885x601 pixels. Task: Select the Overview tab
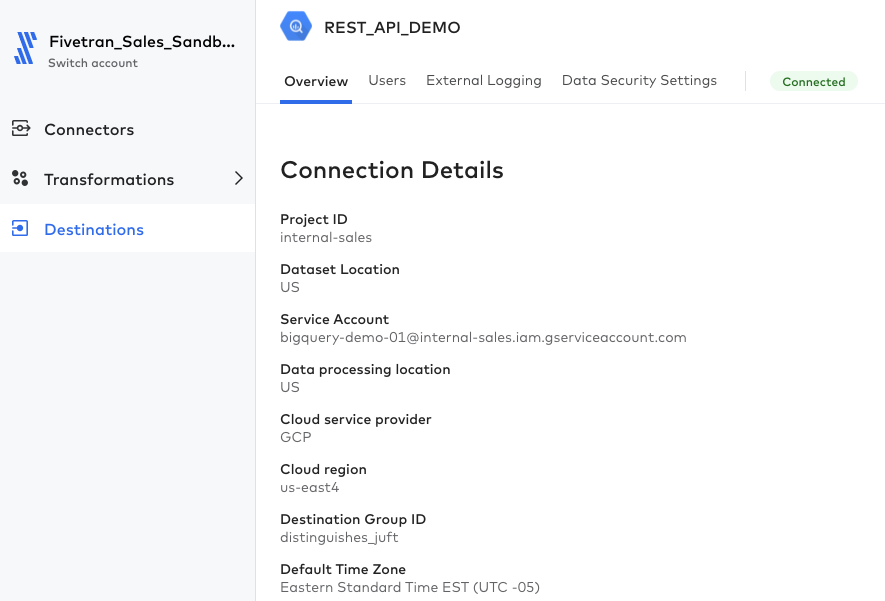[316, 81]
